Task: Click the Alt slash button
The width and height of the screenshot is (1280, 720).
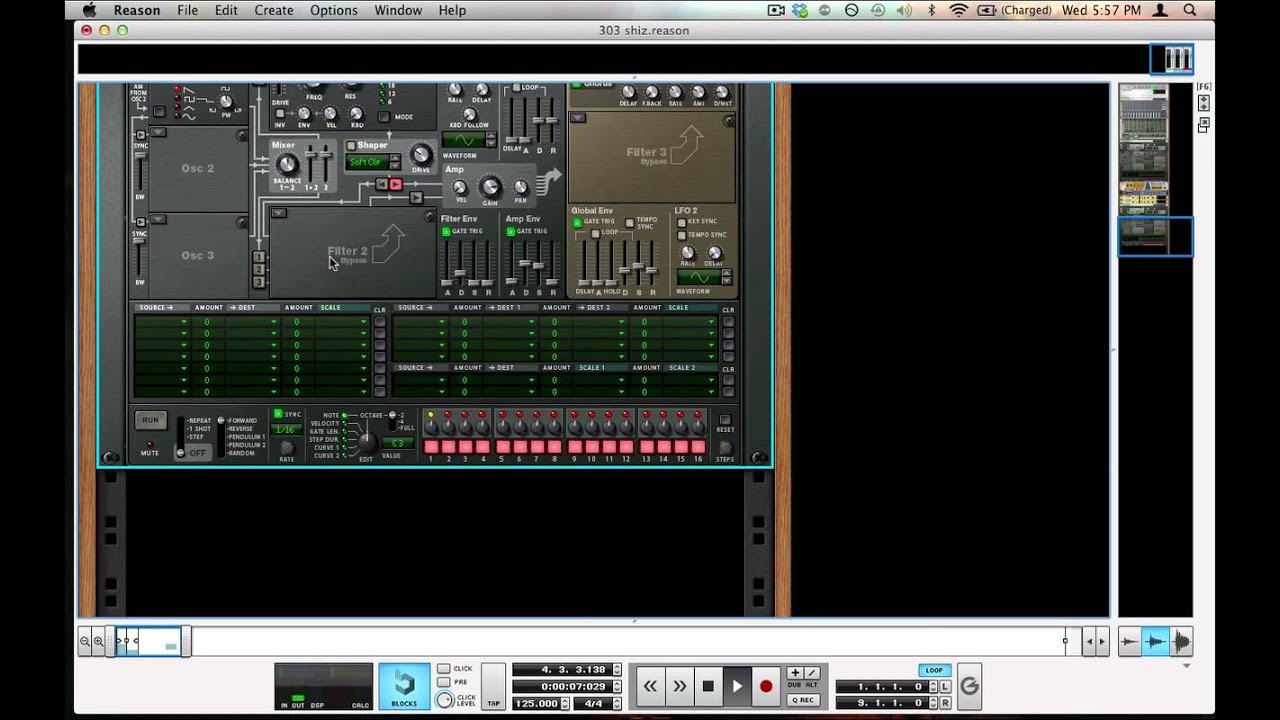Action: [811, 673]
